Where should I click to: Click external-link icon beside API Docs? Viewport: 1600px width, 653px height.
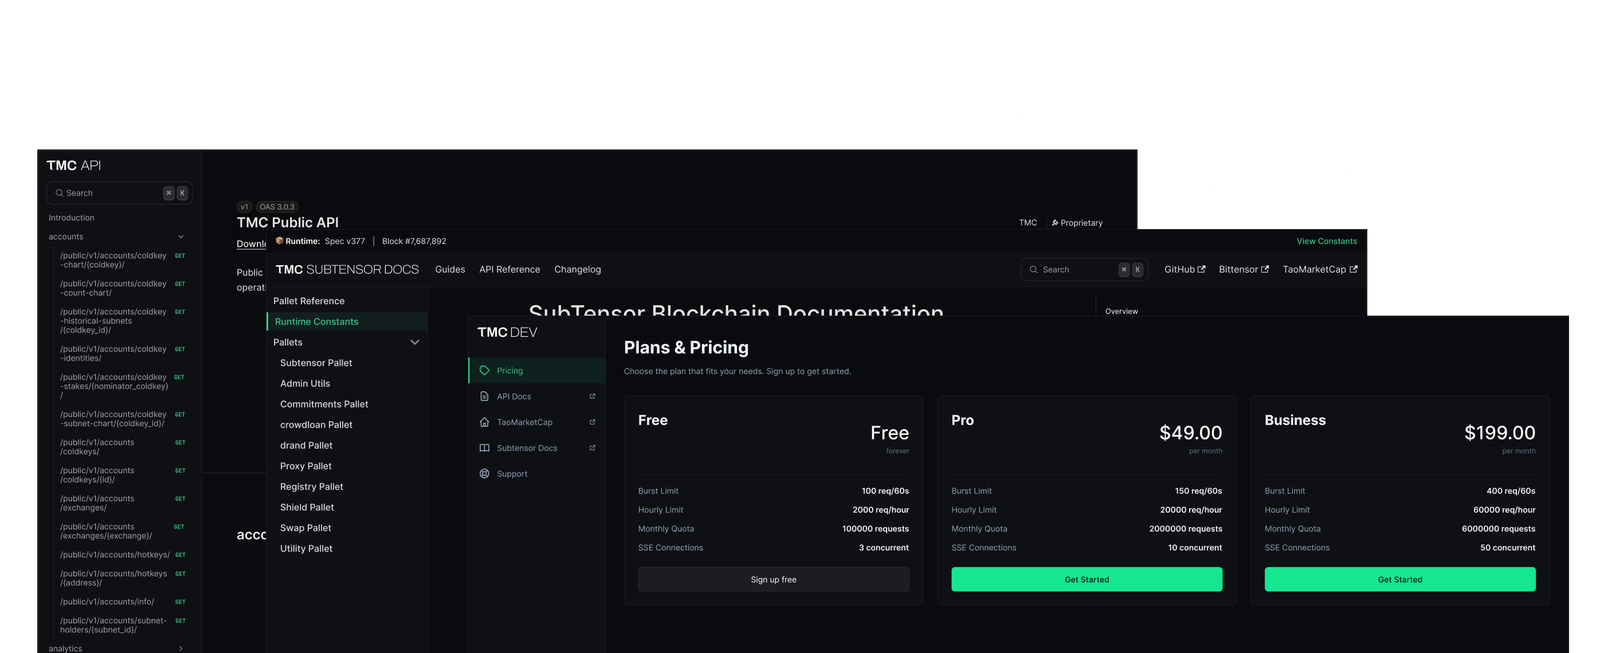pyautogui.click(x=592, y=396)
